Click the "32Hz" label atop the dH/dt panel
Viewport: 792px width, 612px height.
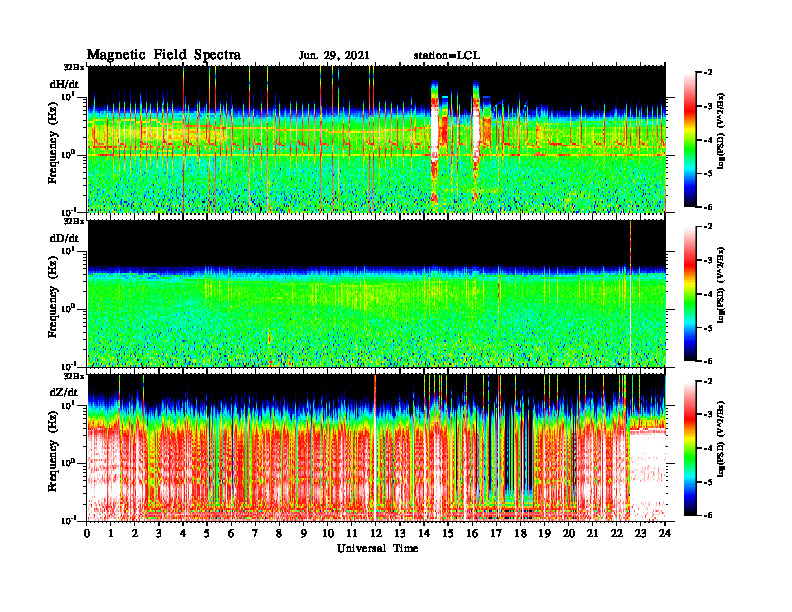(74, 66)
